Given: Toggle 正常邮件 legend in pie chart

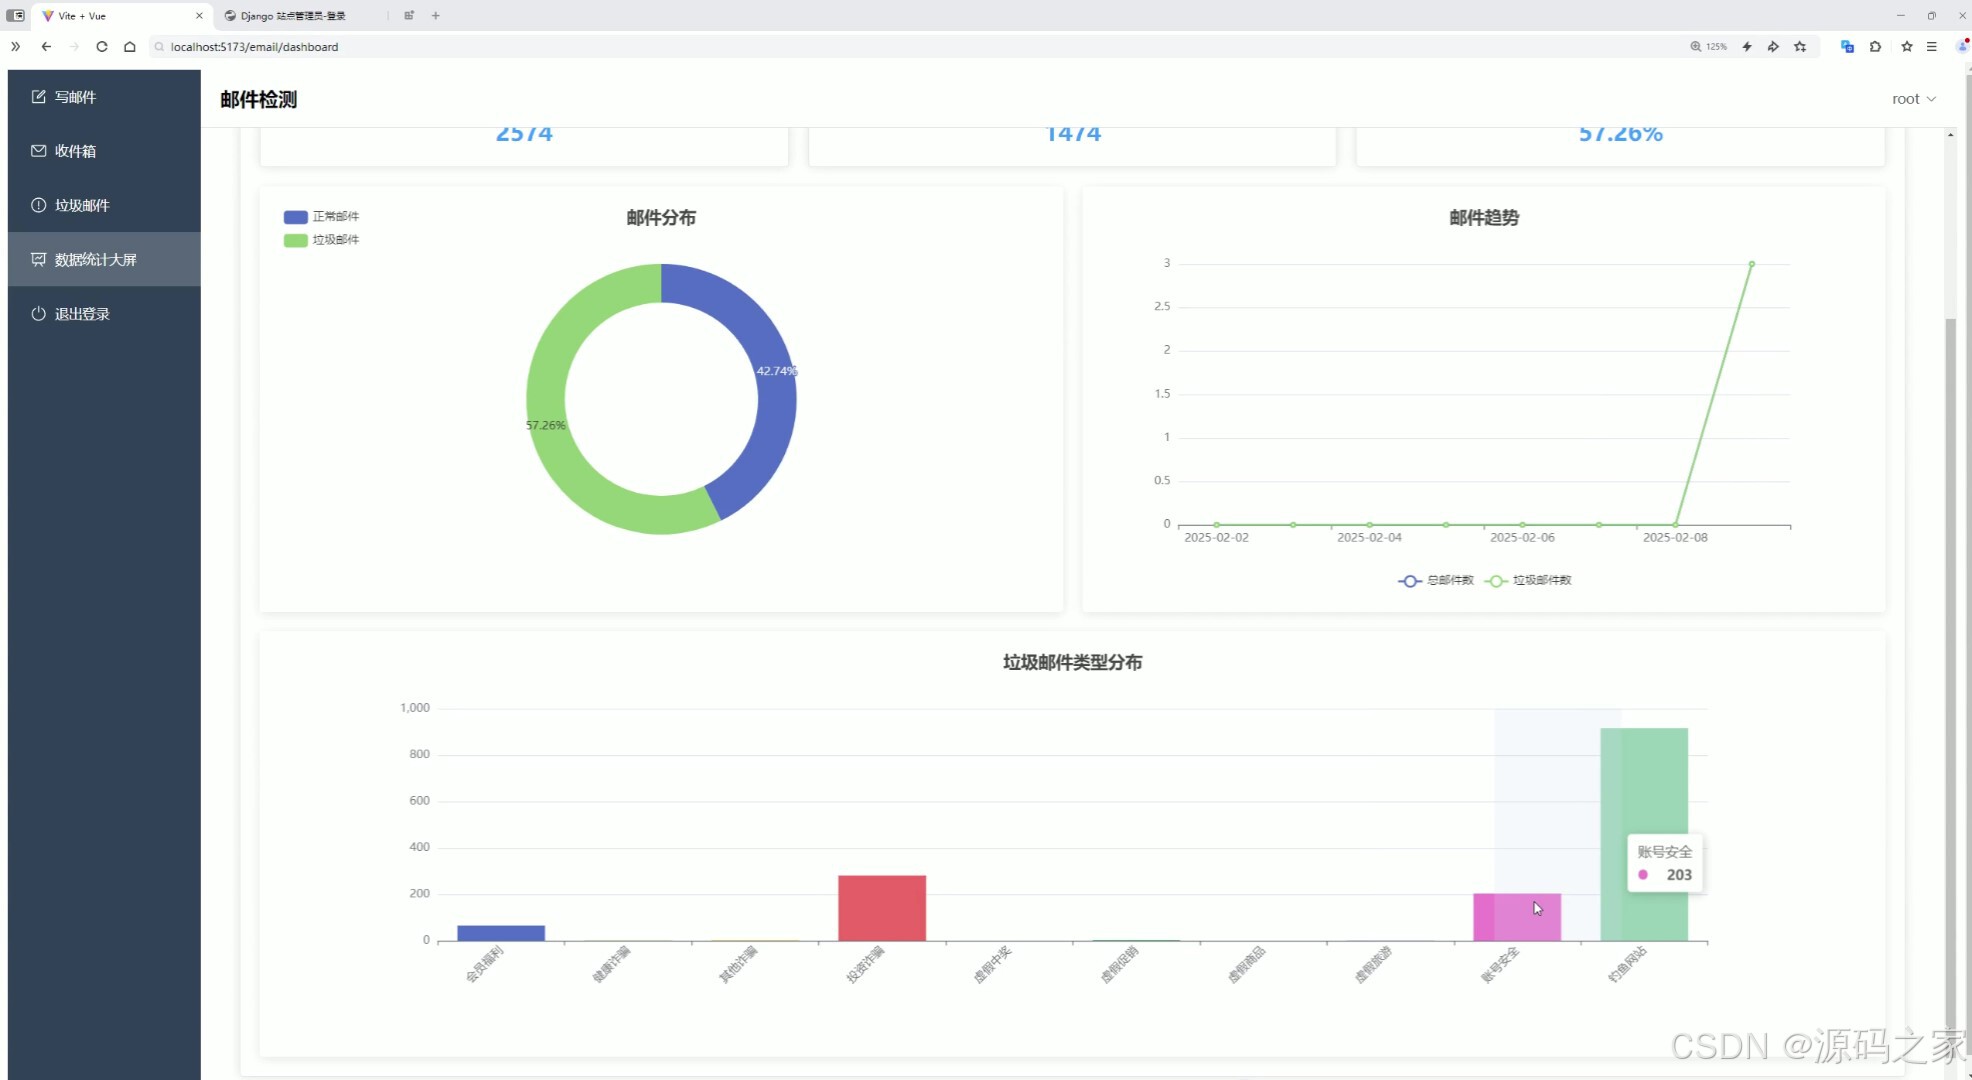Looking at the screenshot, I should click(322, 217).
